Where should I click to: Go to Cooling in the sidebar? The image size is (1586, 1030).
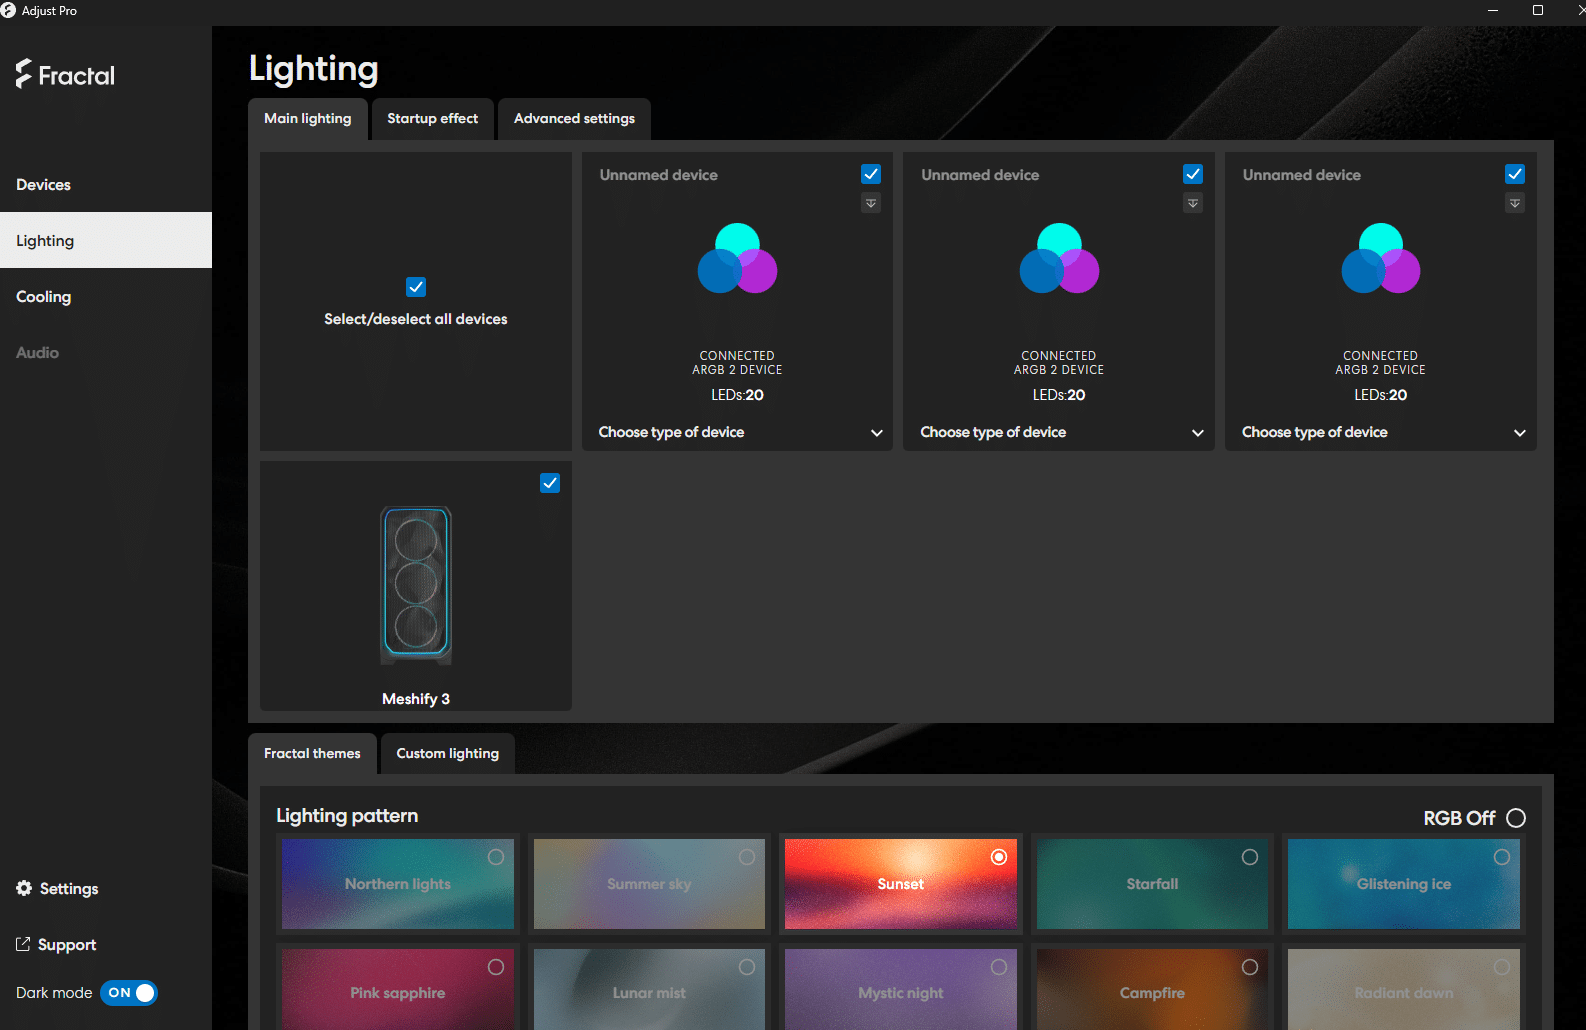click(x=44, y=297)
